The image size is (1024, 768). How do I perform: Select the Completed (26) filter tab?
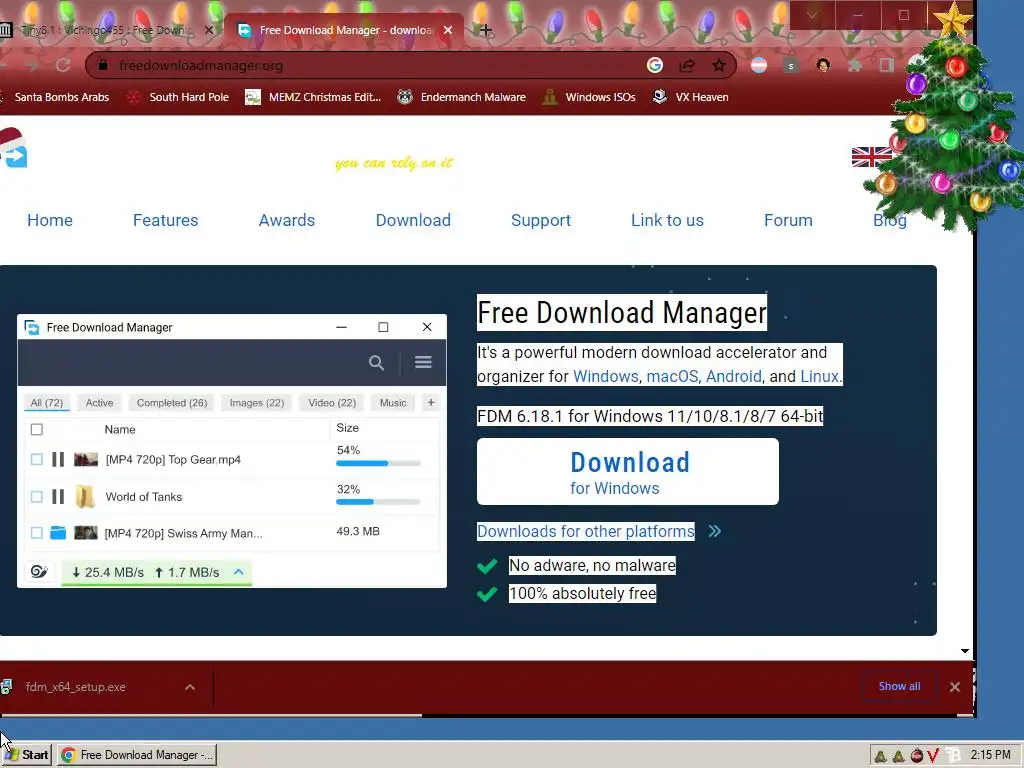tap(172, 403)
